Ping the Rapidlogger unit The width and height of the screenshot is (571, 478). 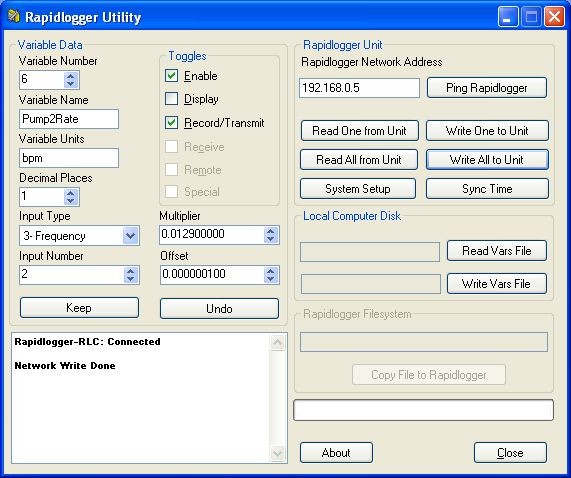[x=487, y=88]
